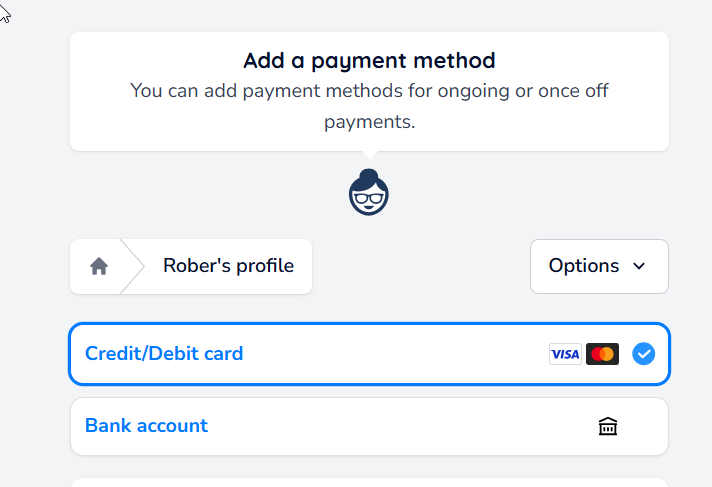This screenshot has width=712, height=487.
Task: Toggle the blue checkmark on Credit/Debit card
Action: tap(644, 354)
